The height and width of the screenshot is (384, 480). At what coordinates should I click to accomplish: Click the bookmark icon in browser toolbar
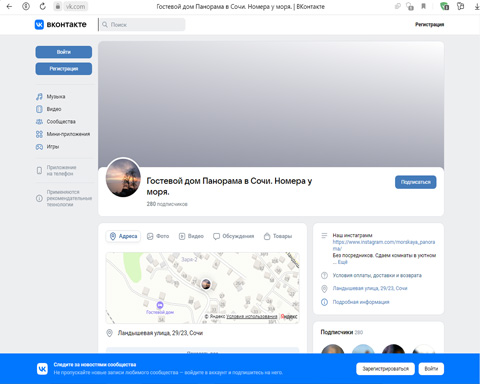(424, 6)
